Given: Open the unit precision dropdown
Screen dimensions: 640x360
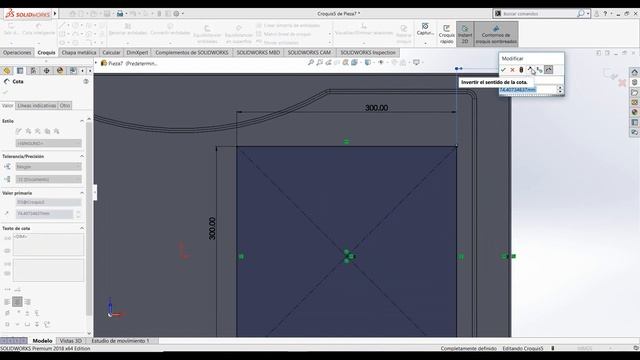Looking at the screenshot, I should (x=49, y=179).
